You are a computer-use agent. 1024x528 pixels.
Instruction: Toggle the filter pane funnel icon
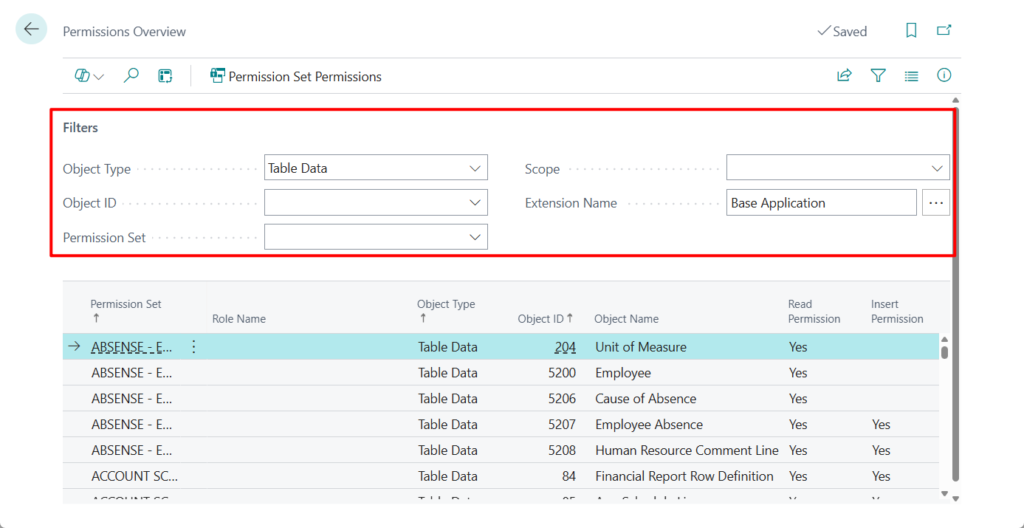tap(878, 76)
